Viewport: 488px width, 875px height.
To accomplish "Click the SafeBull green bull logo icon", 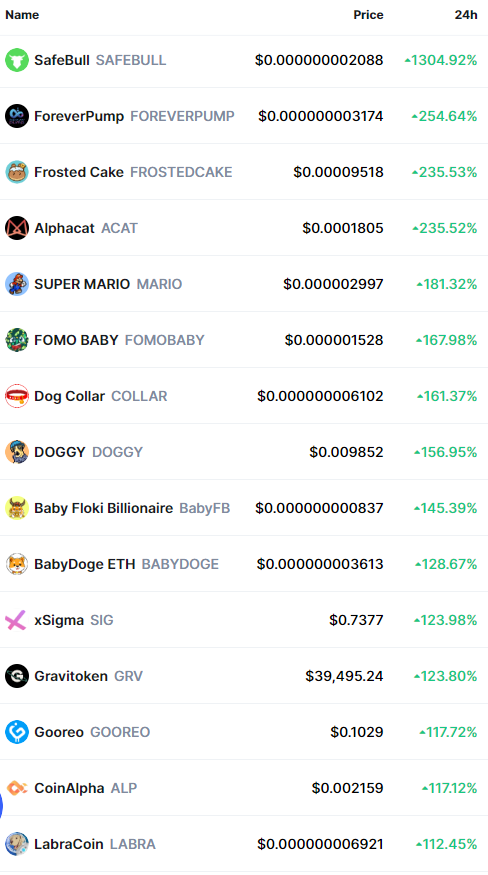I will coord(17,60).
